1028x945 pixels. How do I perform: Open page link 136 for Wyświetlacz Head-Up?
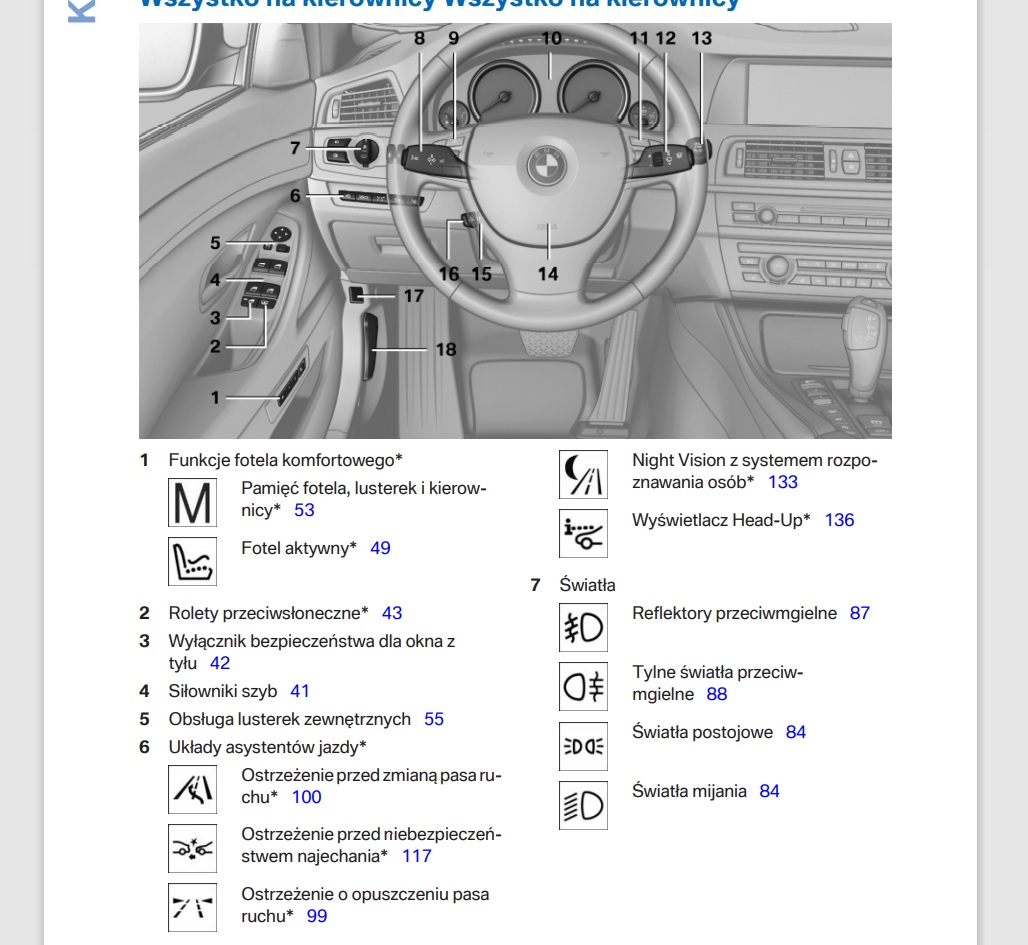(839, 520)
